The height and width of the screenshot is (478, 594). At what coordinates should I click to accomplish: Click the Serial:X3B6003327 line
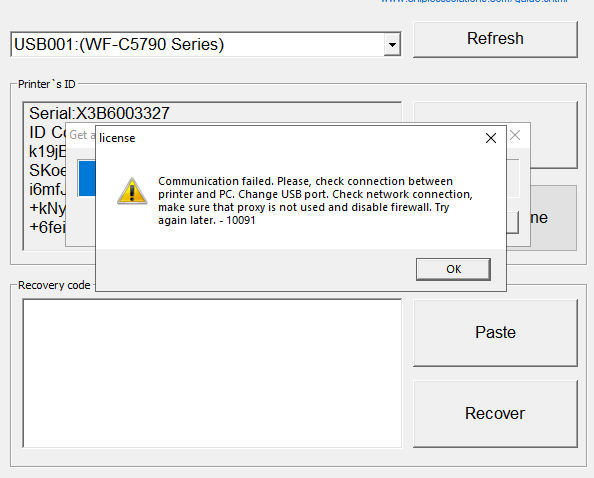[x=99, y=113]
